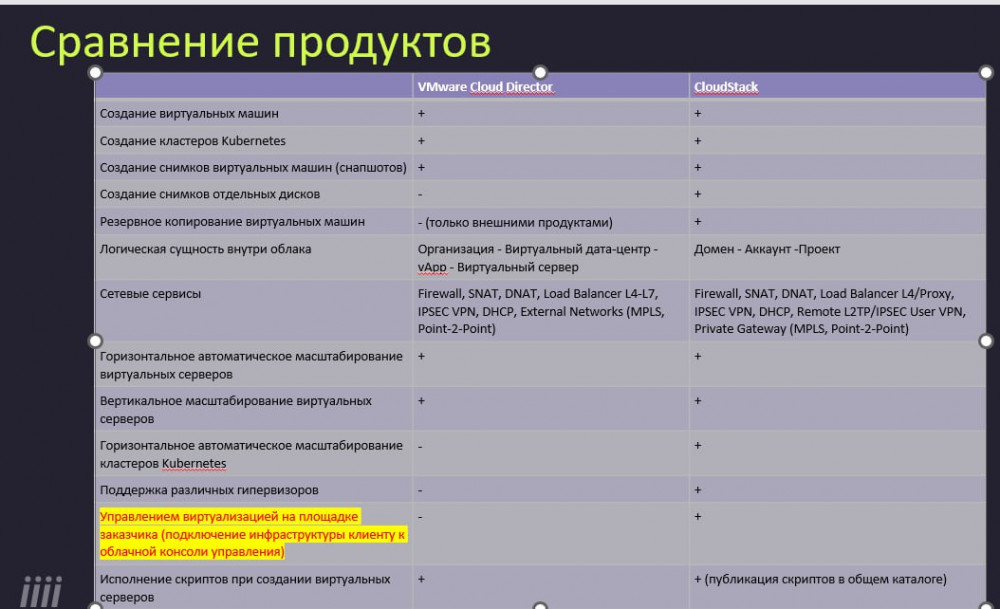Select 'Домен - Аккаунт -Проект' cell
1000x609 pixels.
(837, 258)
